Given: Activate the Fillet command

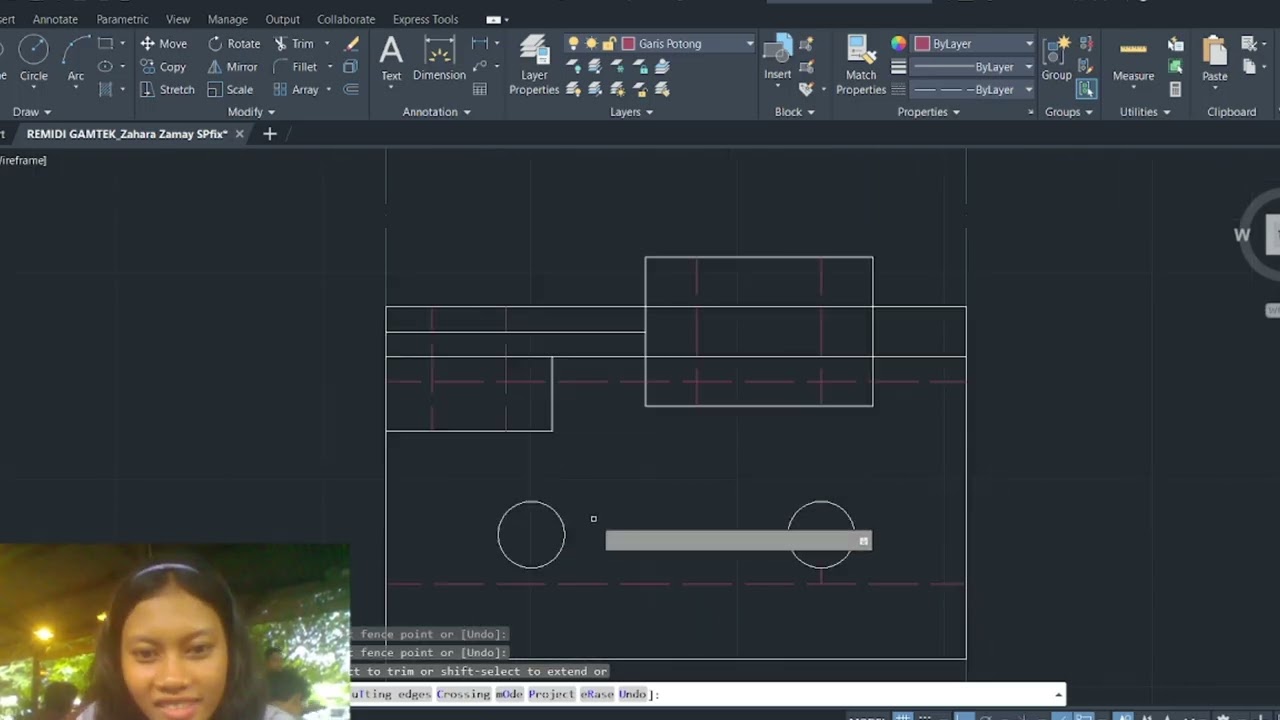Looking at the screenshot, I should pyautogui.click(x=295, y=67).
